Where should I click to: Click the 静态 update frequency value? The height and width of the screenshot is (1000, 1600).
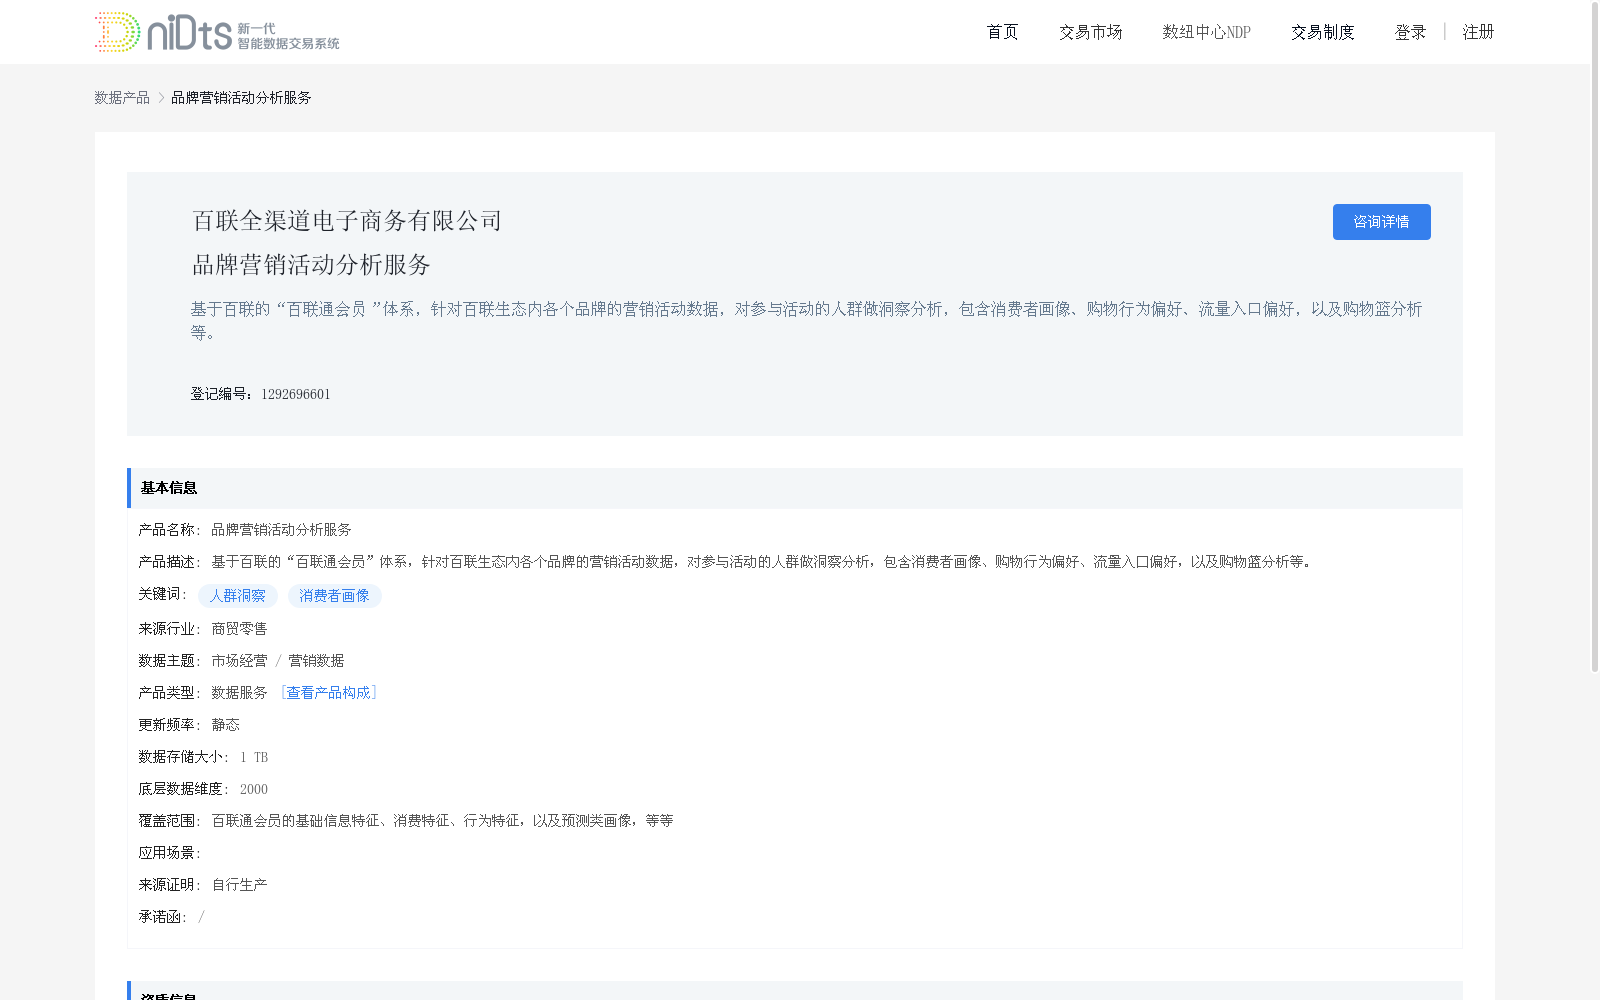(225, 725)
